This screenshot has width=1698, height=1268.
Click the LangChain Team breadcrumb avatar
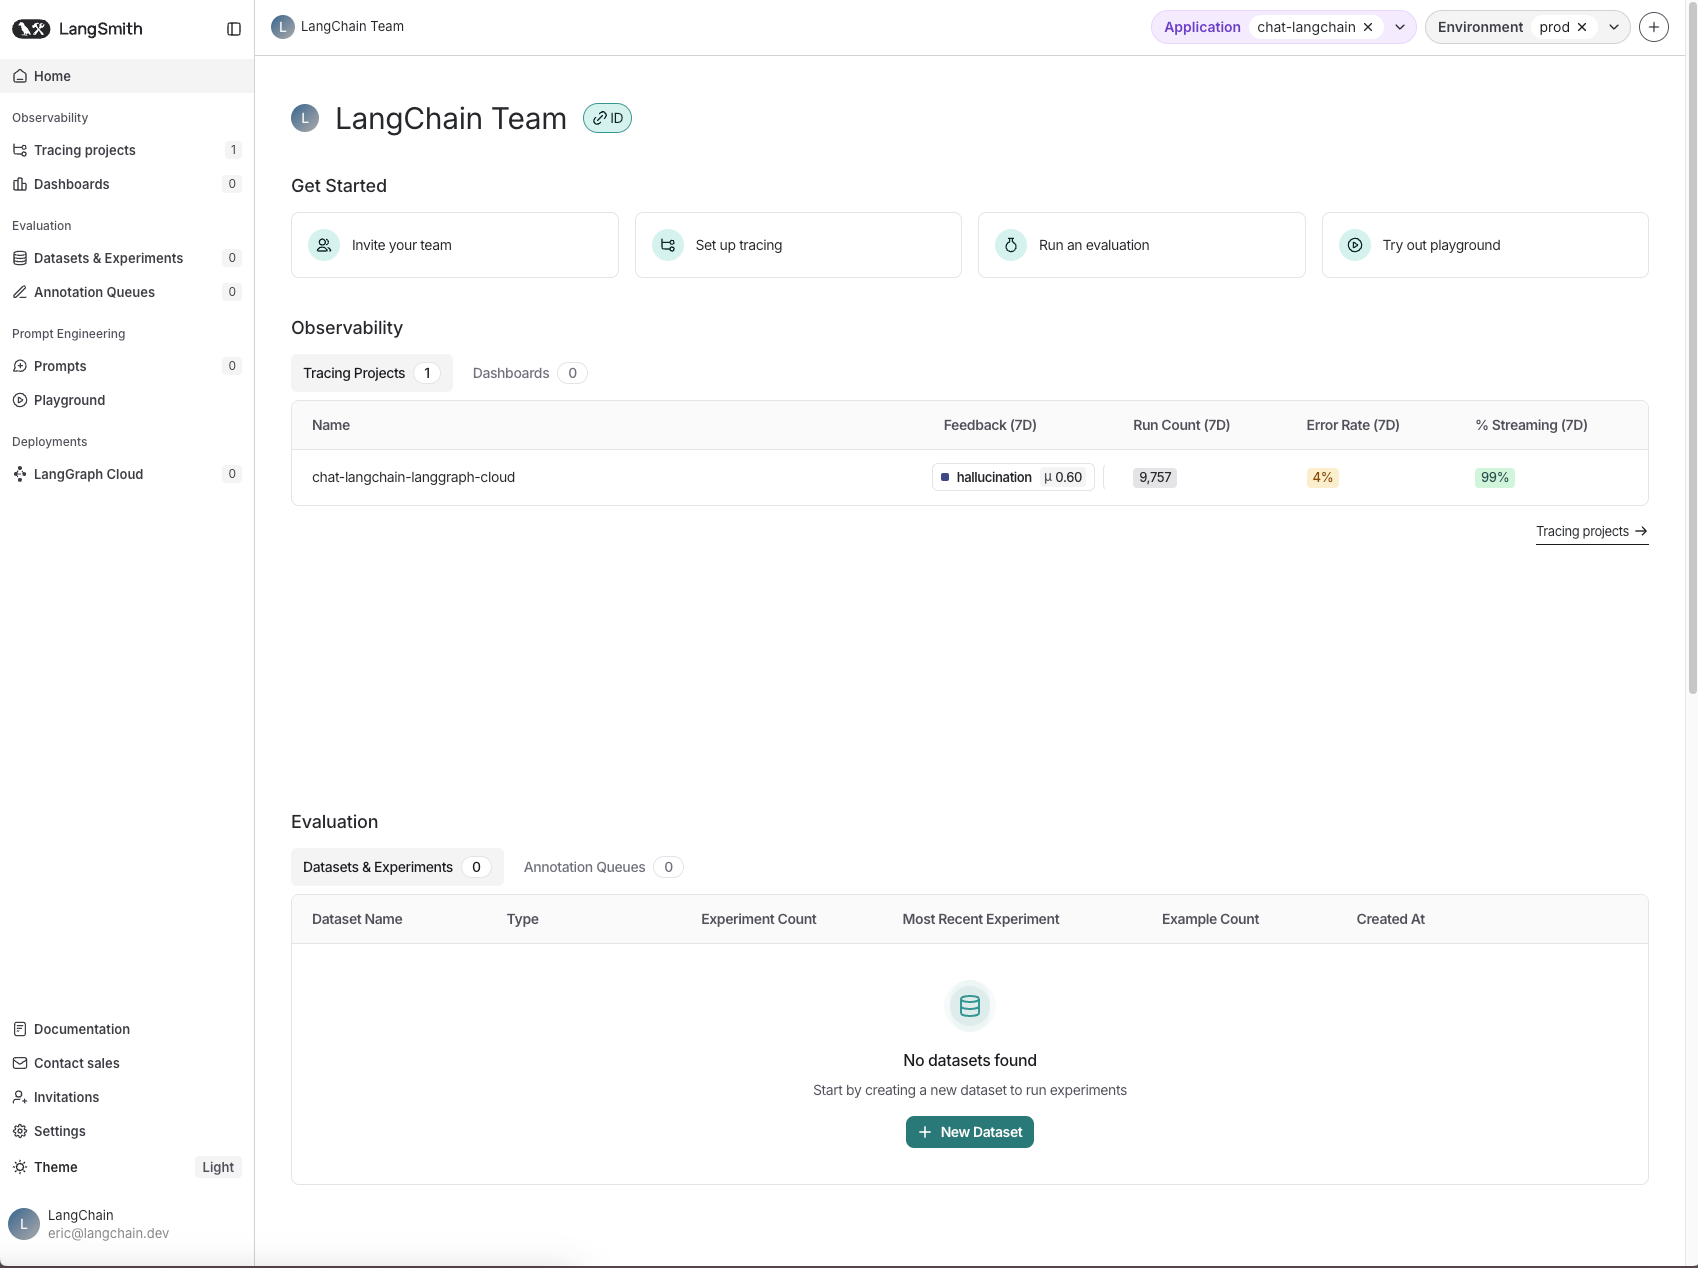(283, 27)
